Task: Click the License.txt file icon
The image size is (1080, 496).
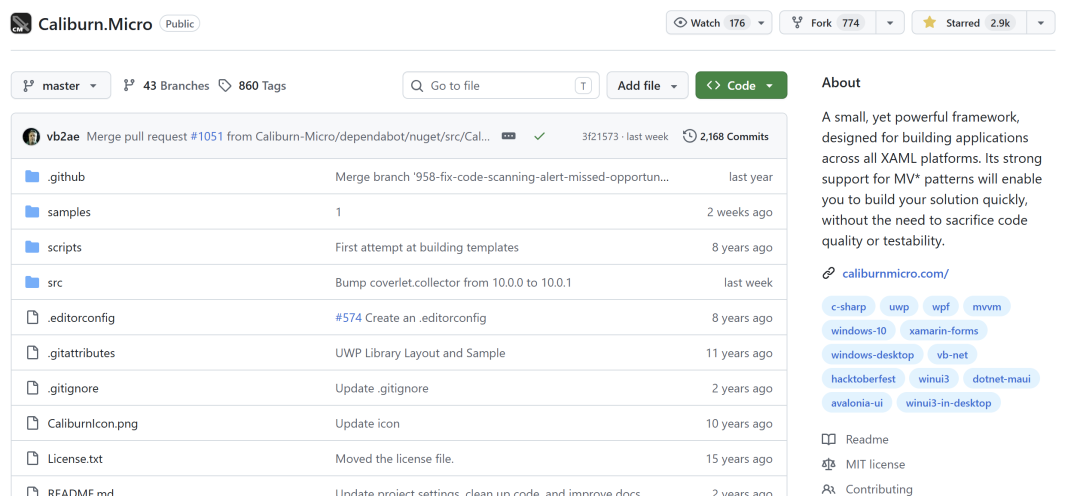Action: (x=32, y=458)
